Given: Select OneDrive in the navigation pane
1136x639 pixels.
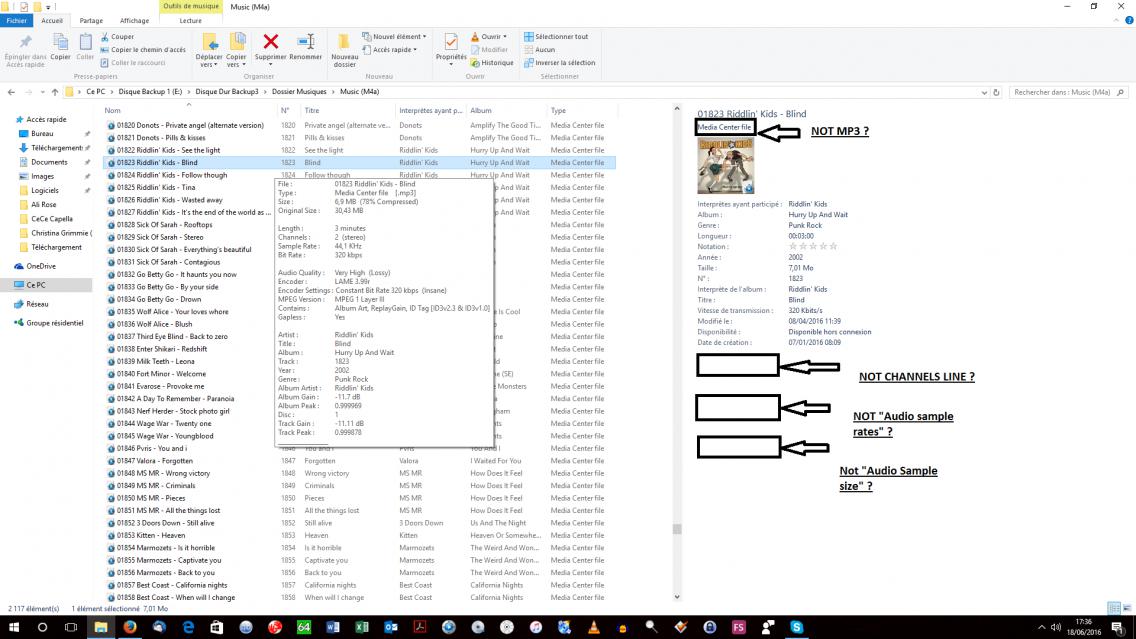Looking at the screenshot, I should tap(41, 266).
